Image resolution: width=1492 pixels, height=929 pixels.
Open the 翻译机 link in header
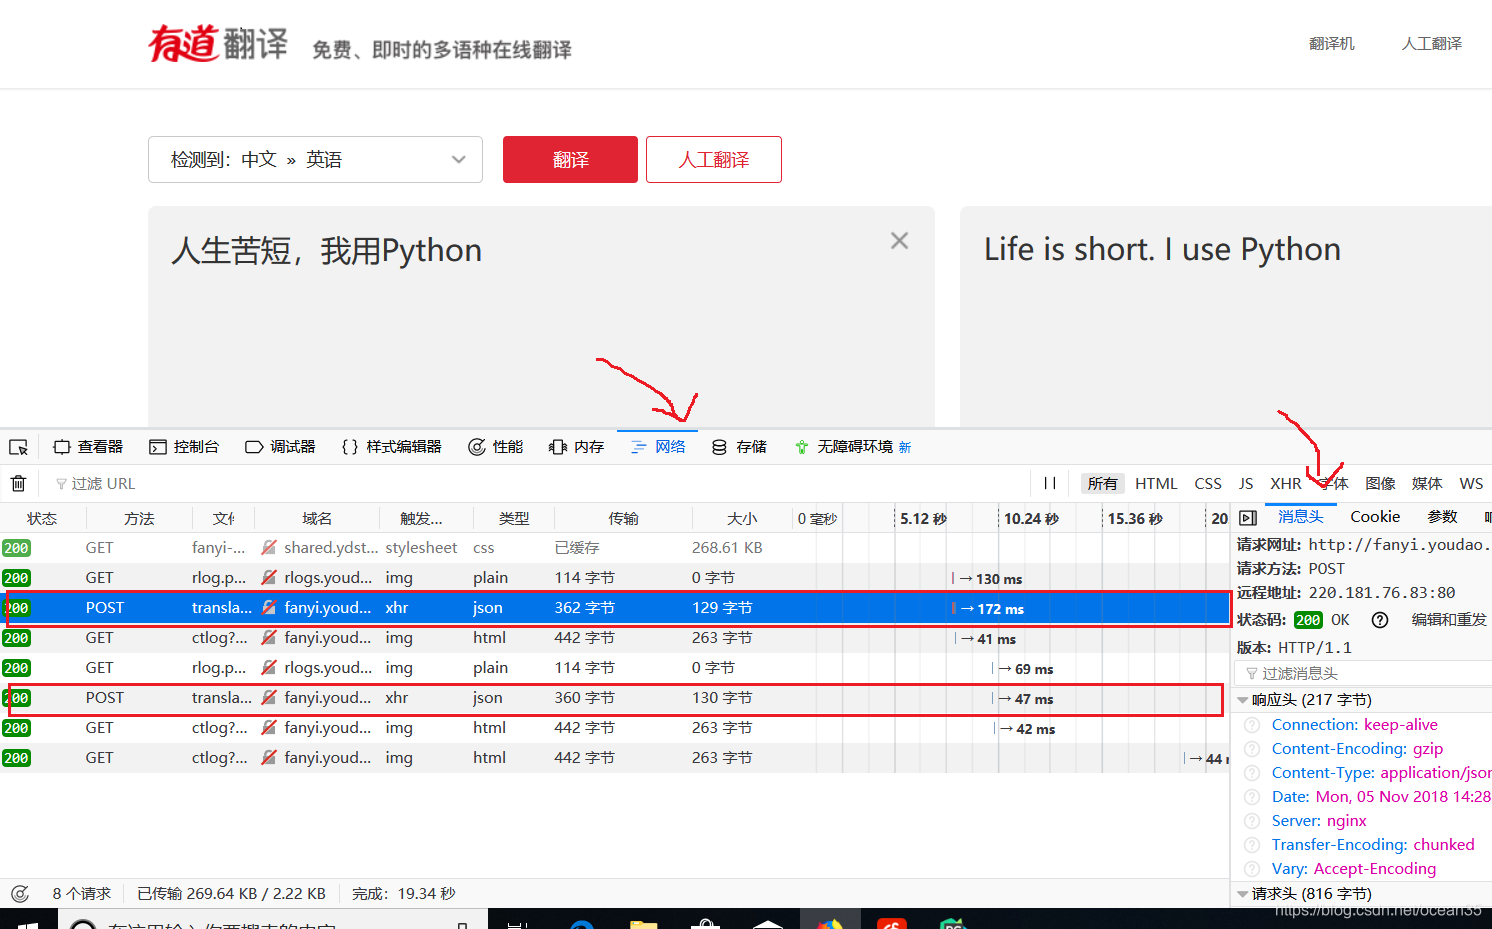[x=1331, y=44]
